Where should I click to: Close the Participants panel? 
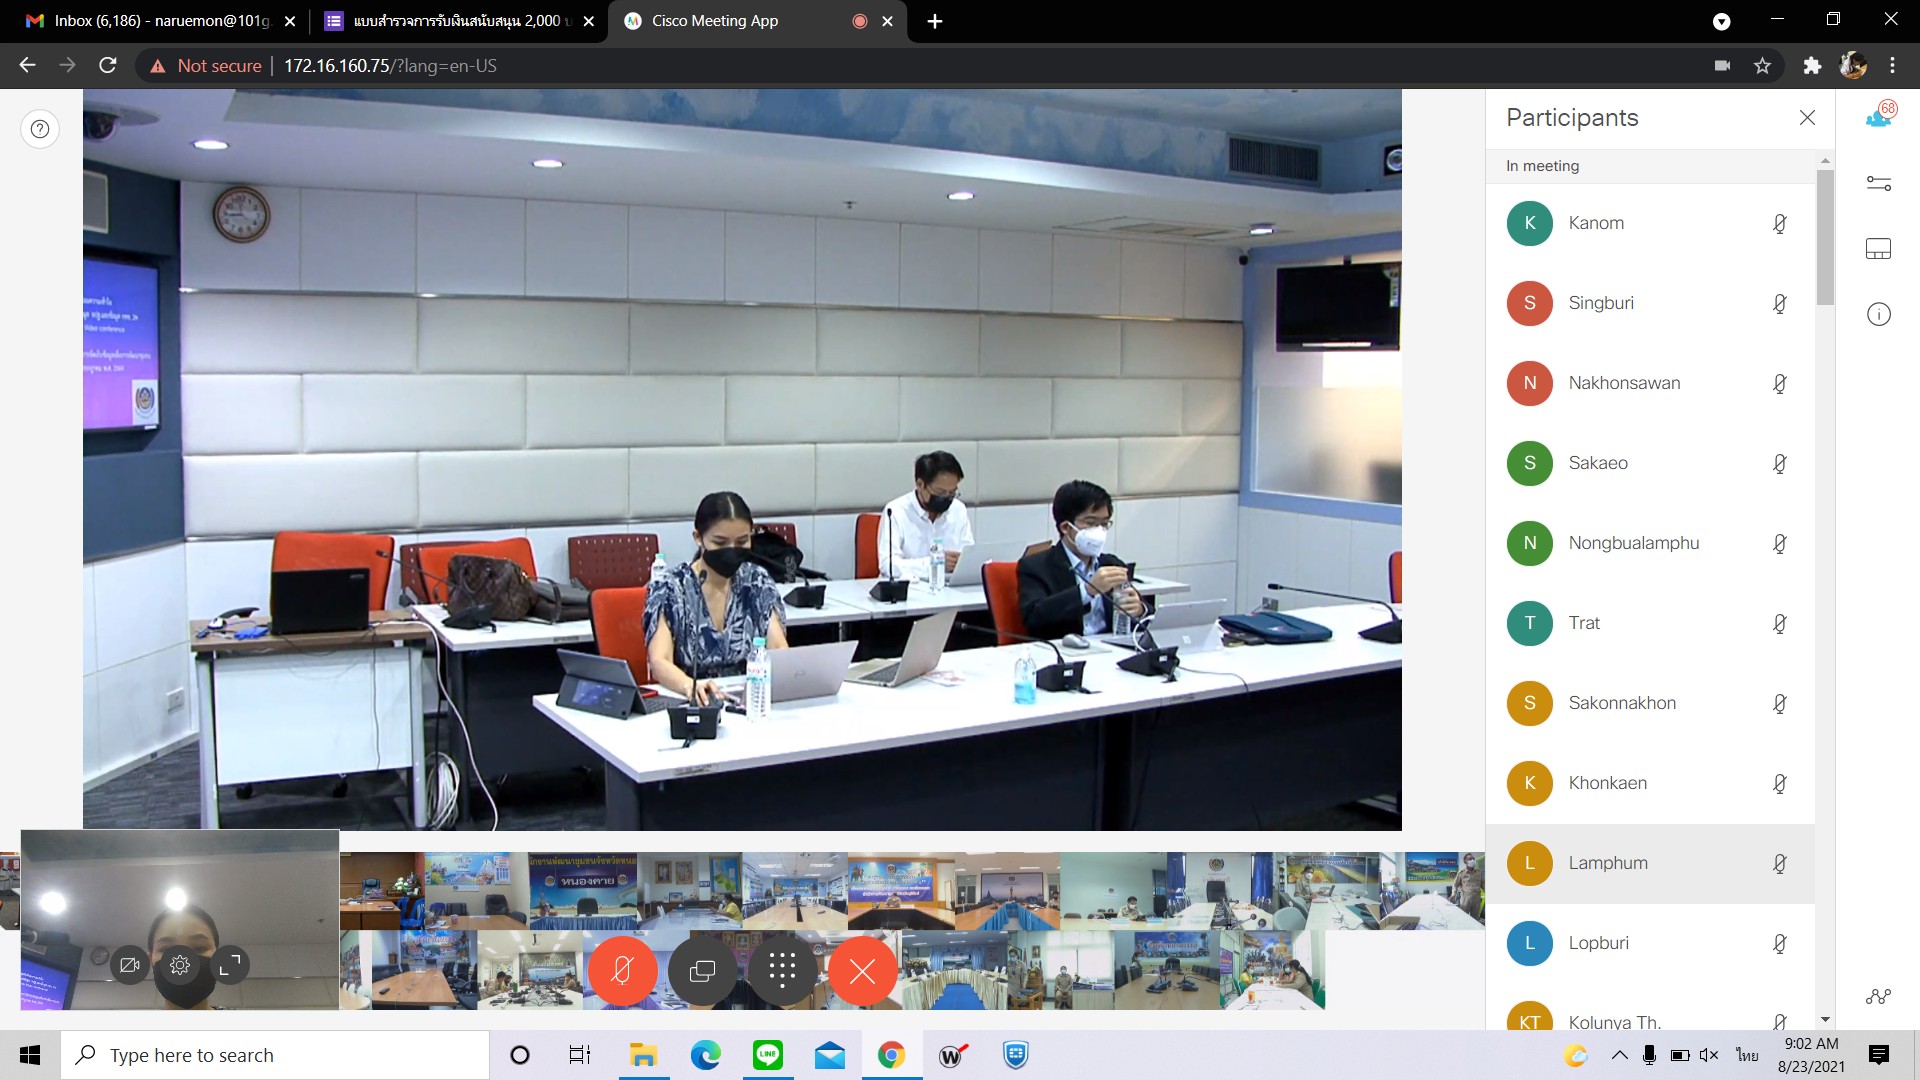pos(1807,118)
